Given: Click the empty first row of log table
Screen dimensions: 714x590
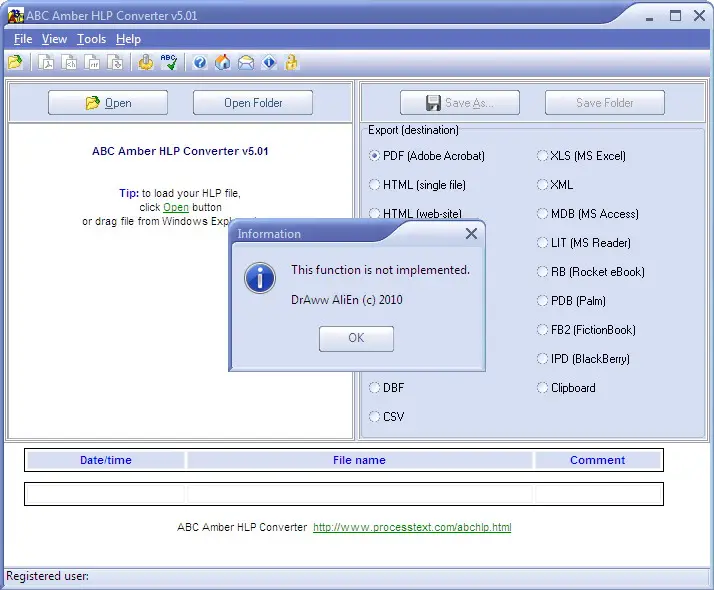Looking at the screenshot, I should [344, 494].
